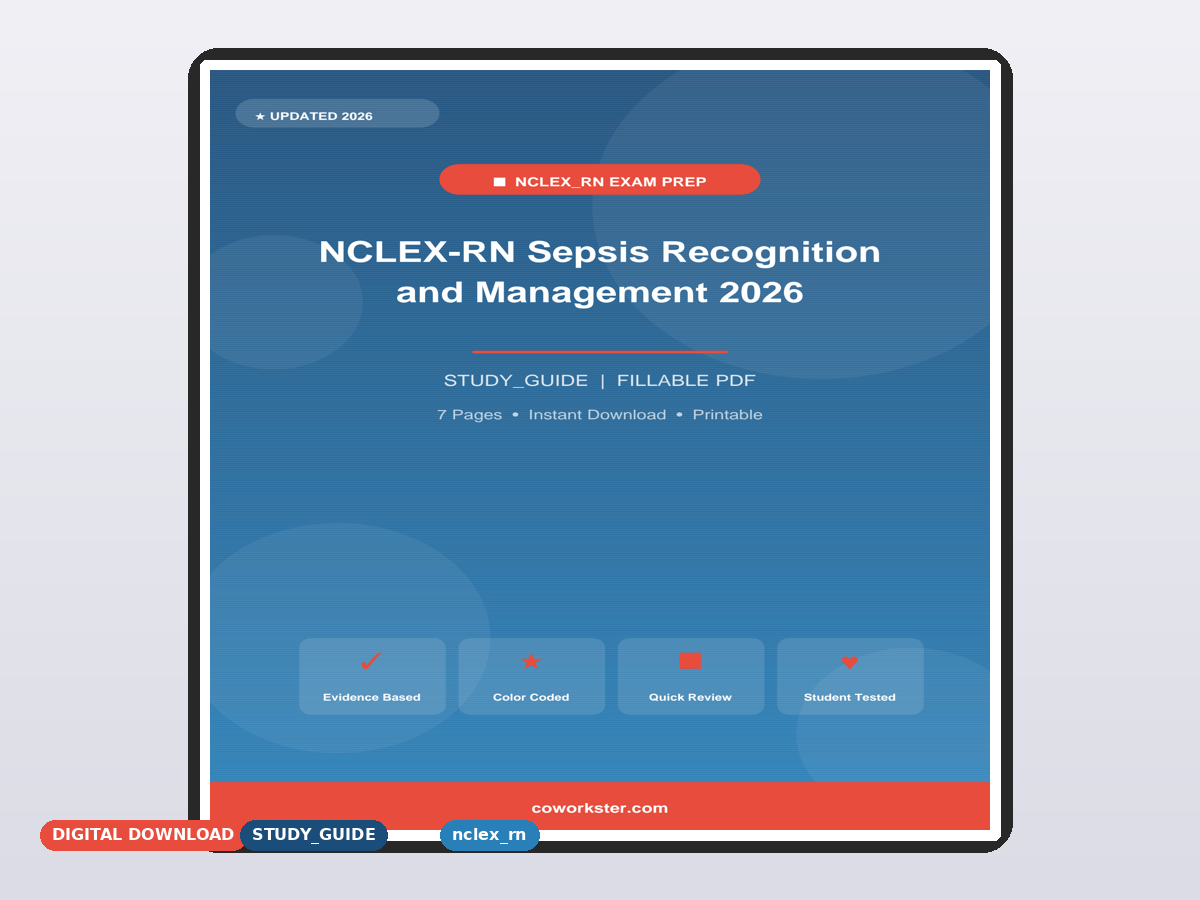
Task: Click the small star in the Updated 2026 badge
Action: pos(260,117)
